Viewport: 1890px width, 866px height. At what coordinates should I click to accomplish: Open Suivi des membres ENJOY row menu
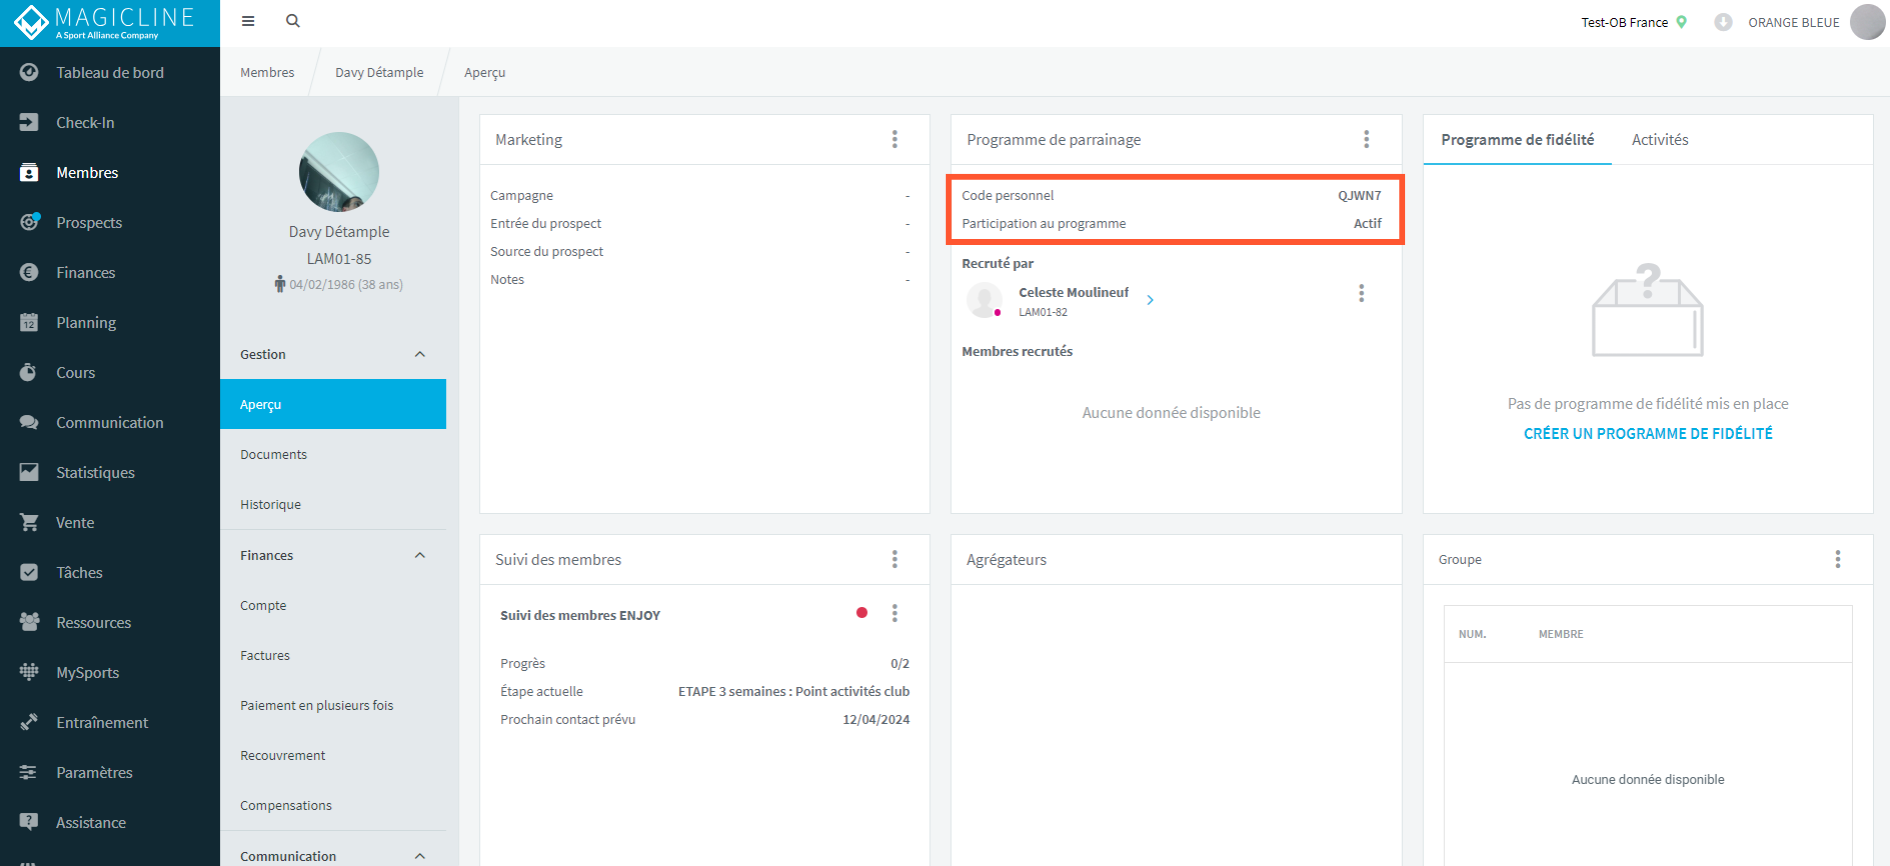(895, 613)
